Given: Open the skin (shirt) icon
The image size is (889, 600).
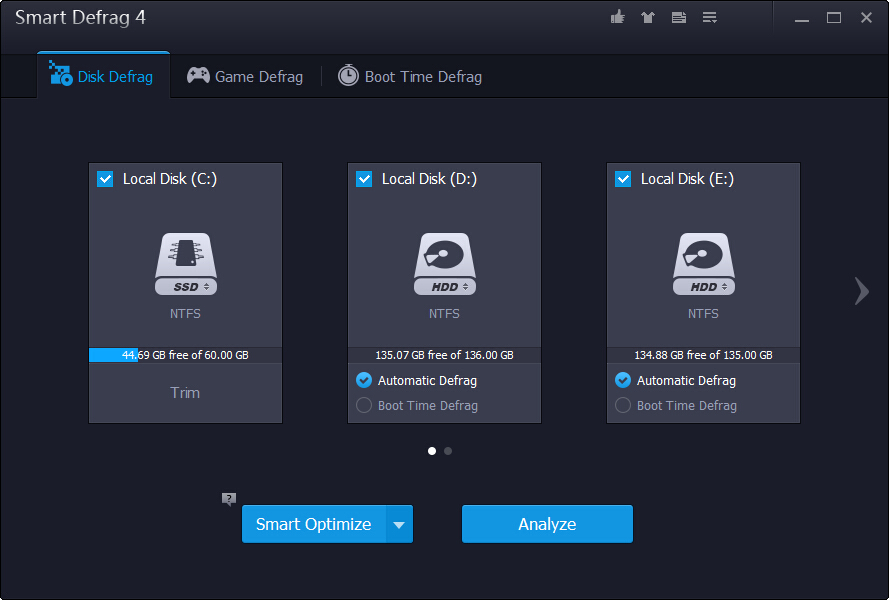Looking at the screenshot, I should point(648,17).
